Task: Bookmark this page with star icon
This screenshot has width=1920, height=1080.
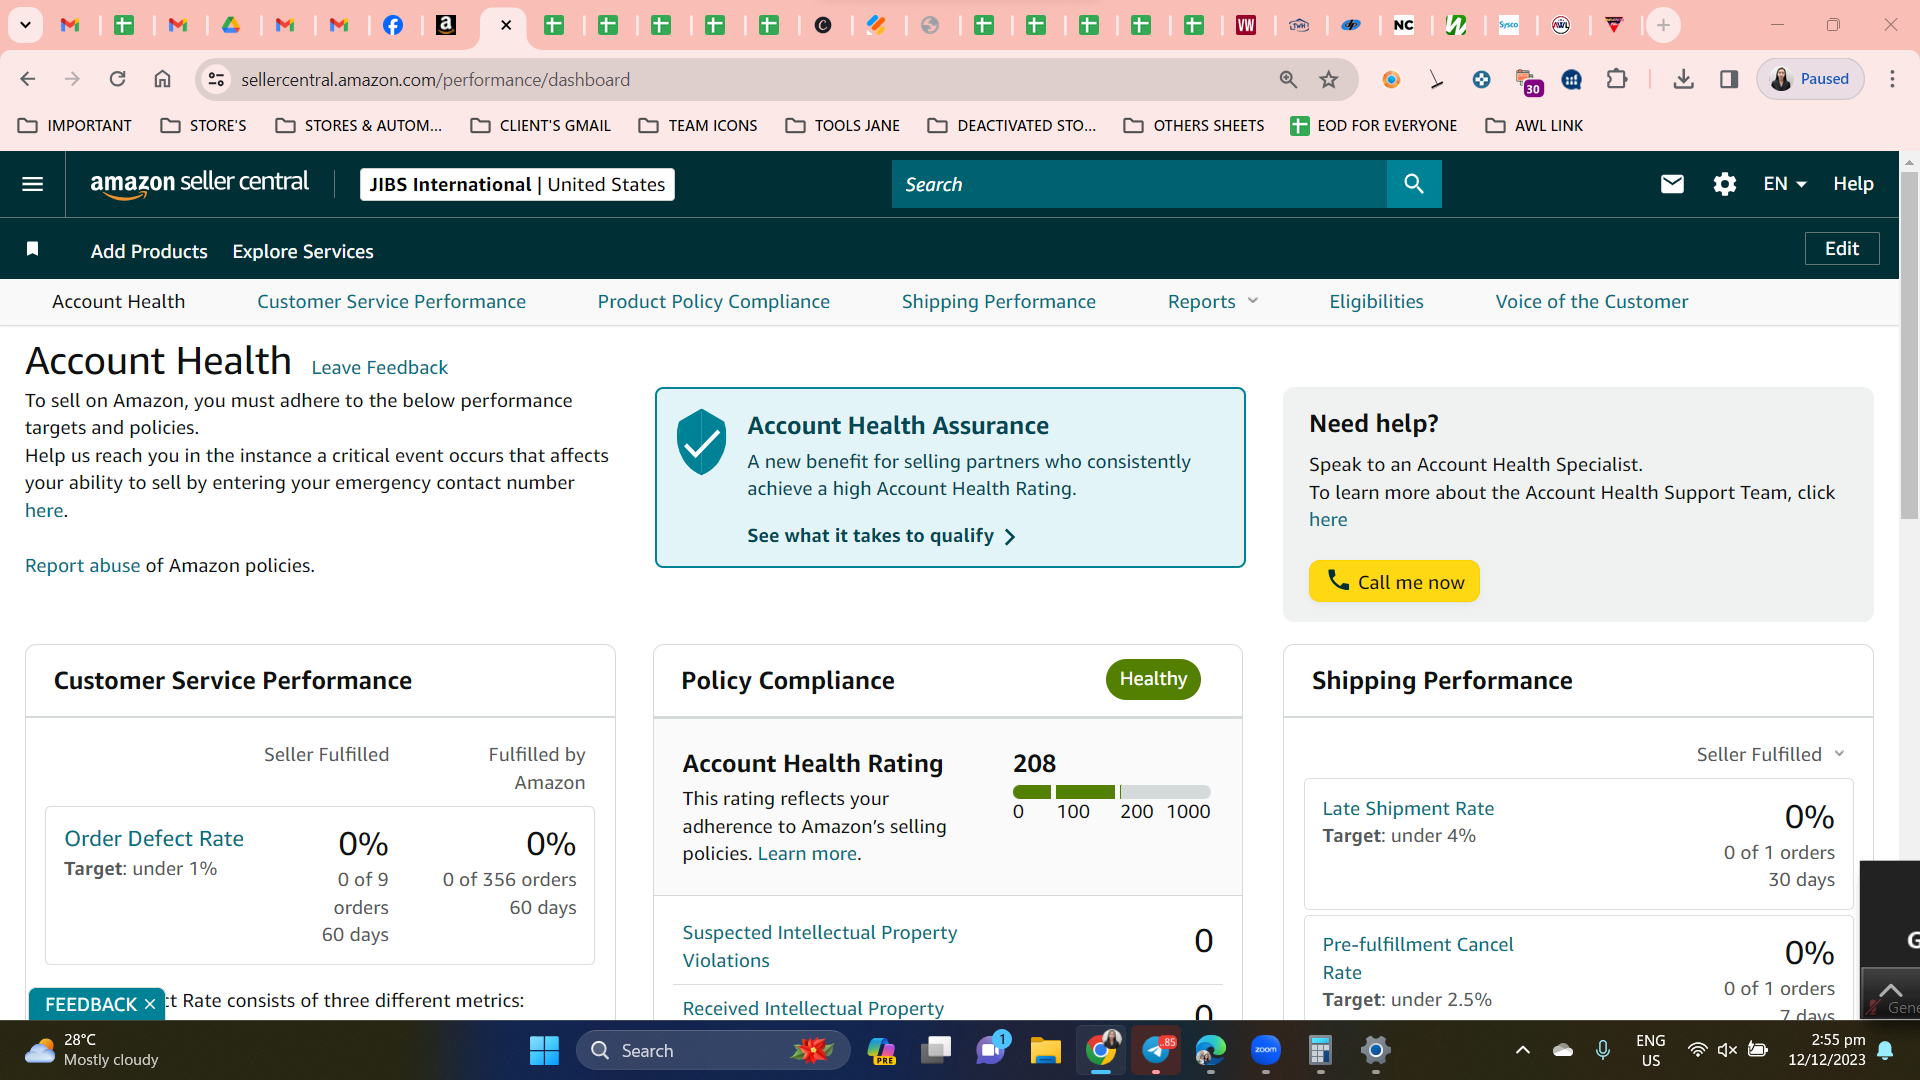Action: pyautogui.click(x=1328, y=79)
